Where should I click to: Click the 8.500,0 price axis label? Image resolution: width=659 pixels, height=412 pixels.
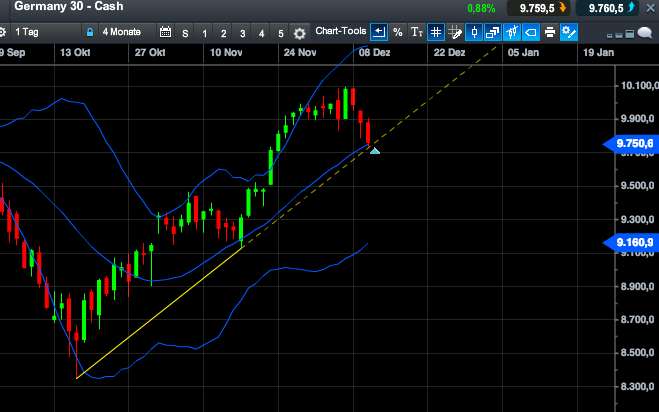tap(638, 353)
